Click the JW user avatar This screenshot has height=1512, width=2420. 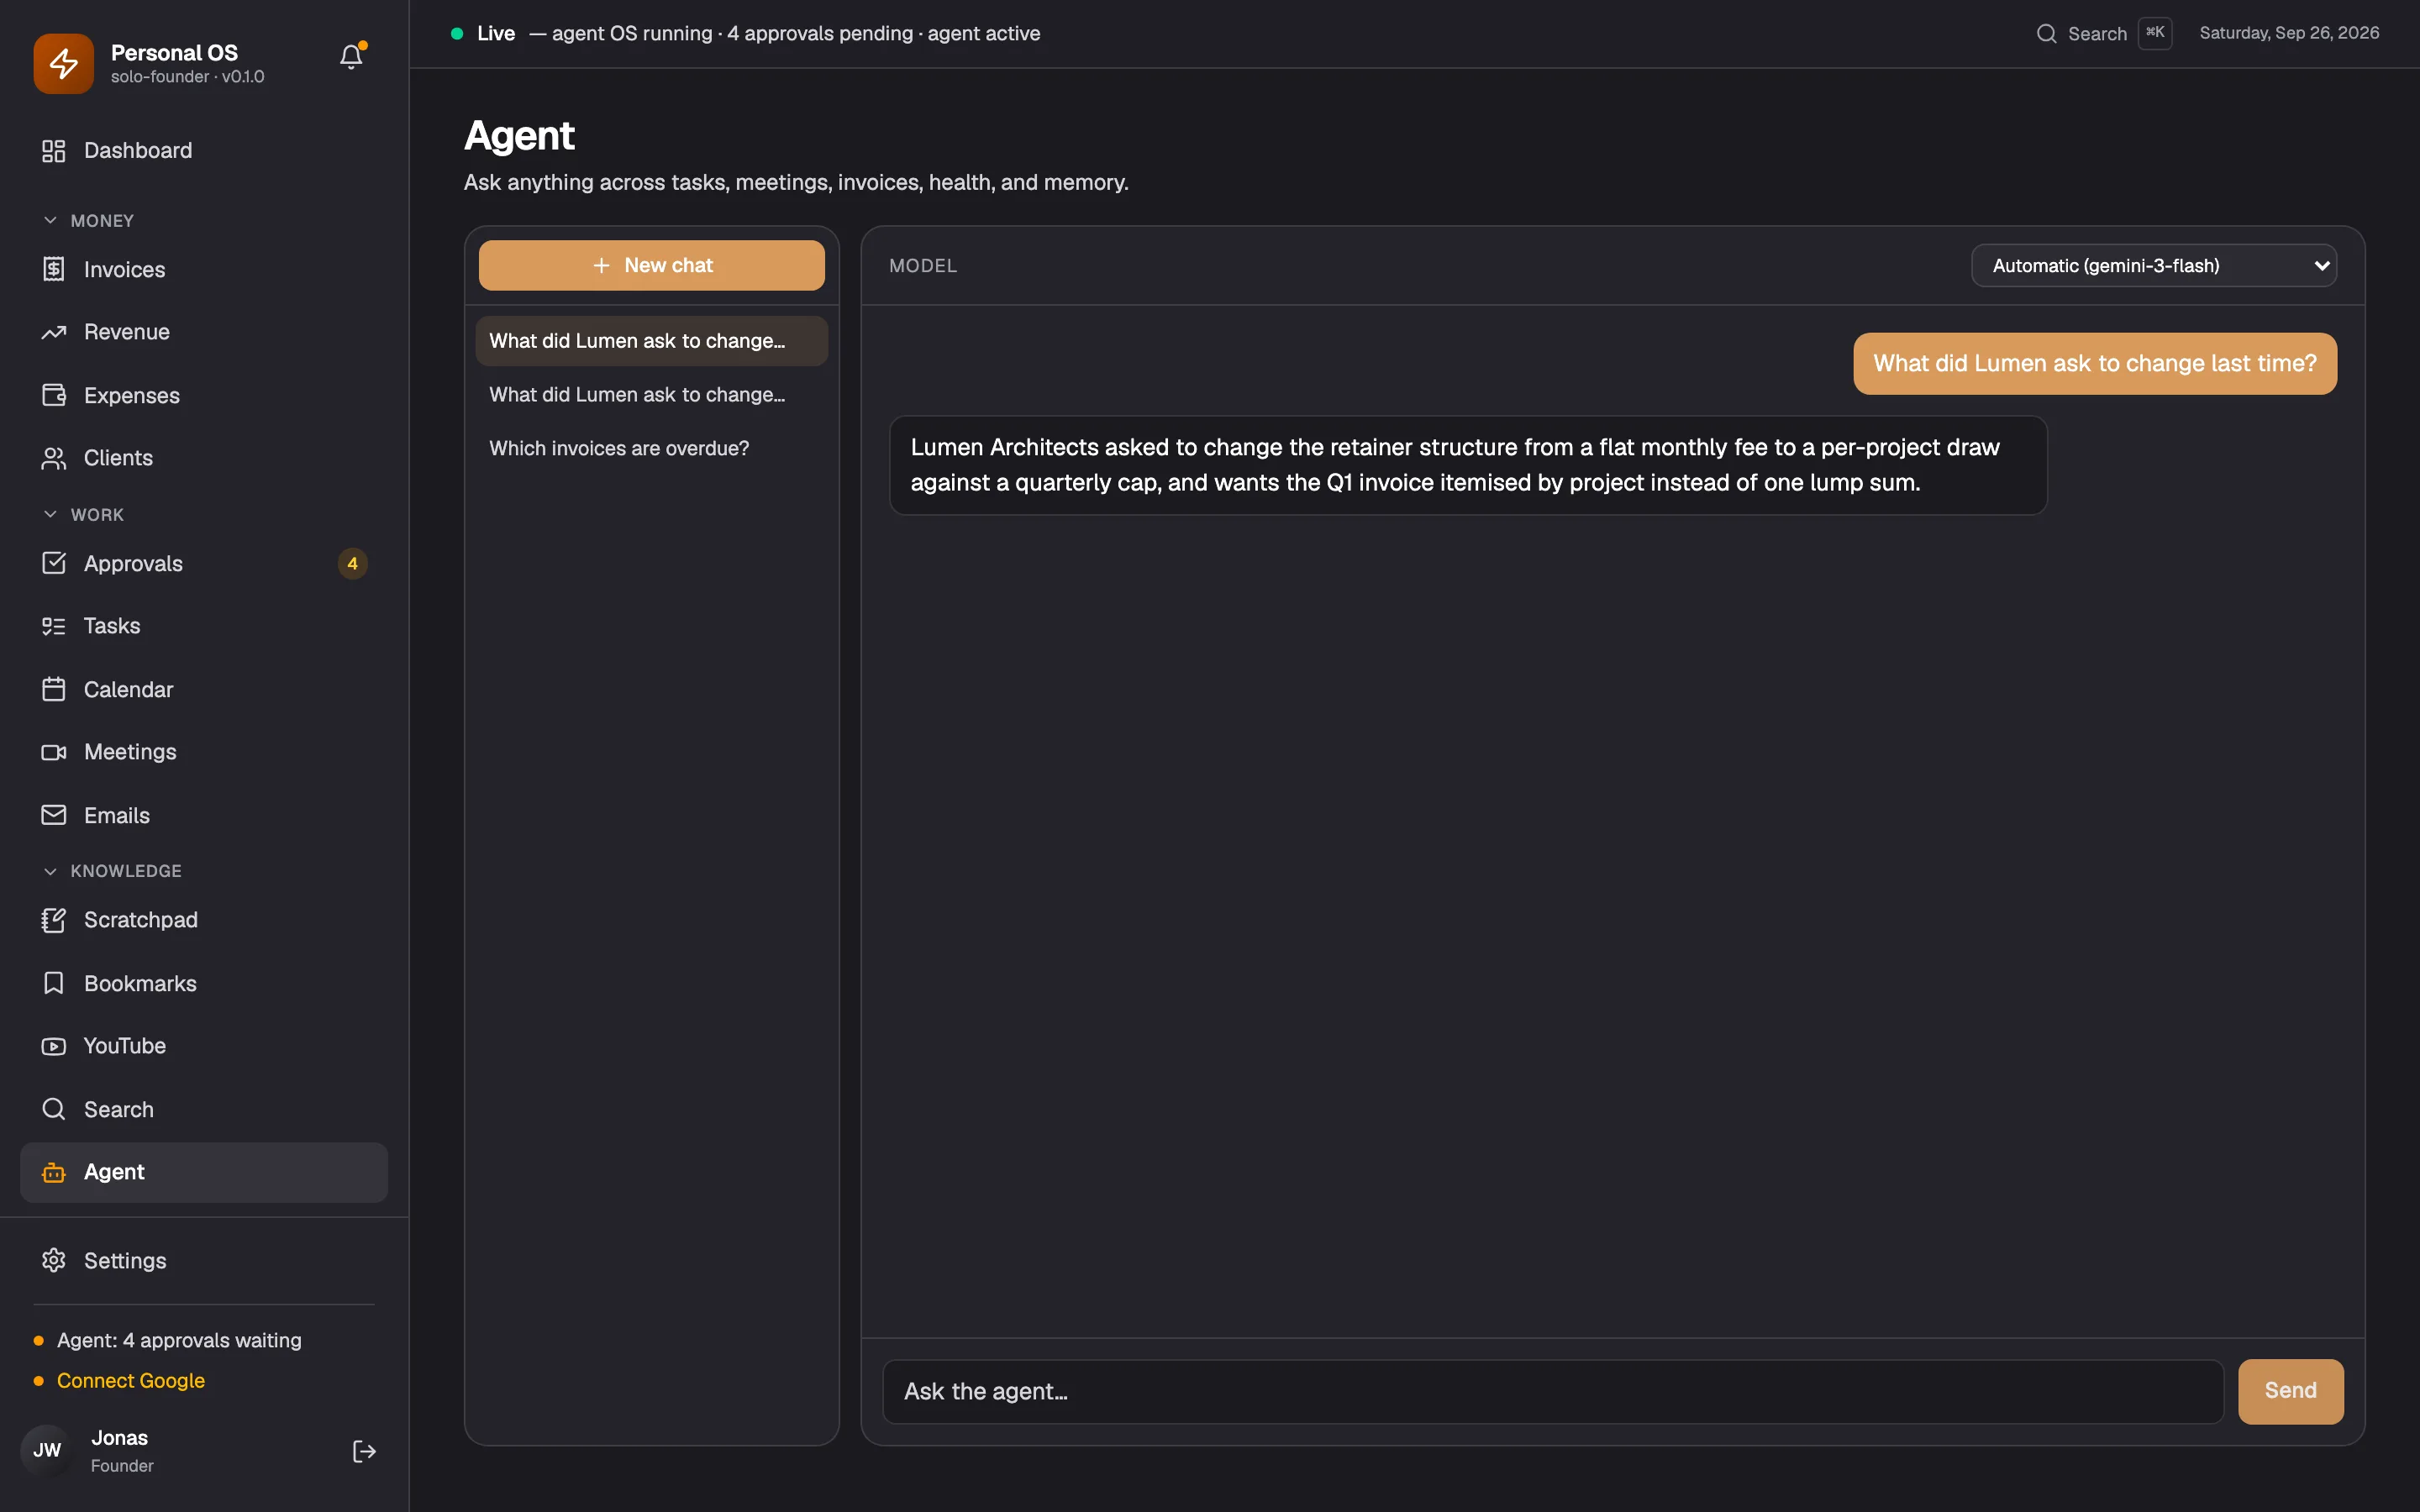[47, 1451]
